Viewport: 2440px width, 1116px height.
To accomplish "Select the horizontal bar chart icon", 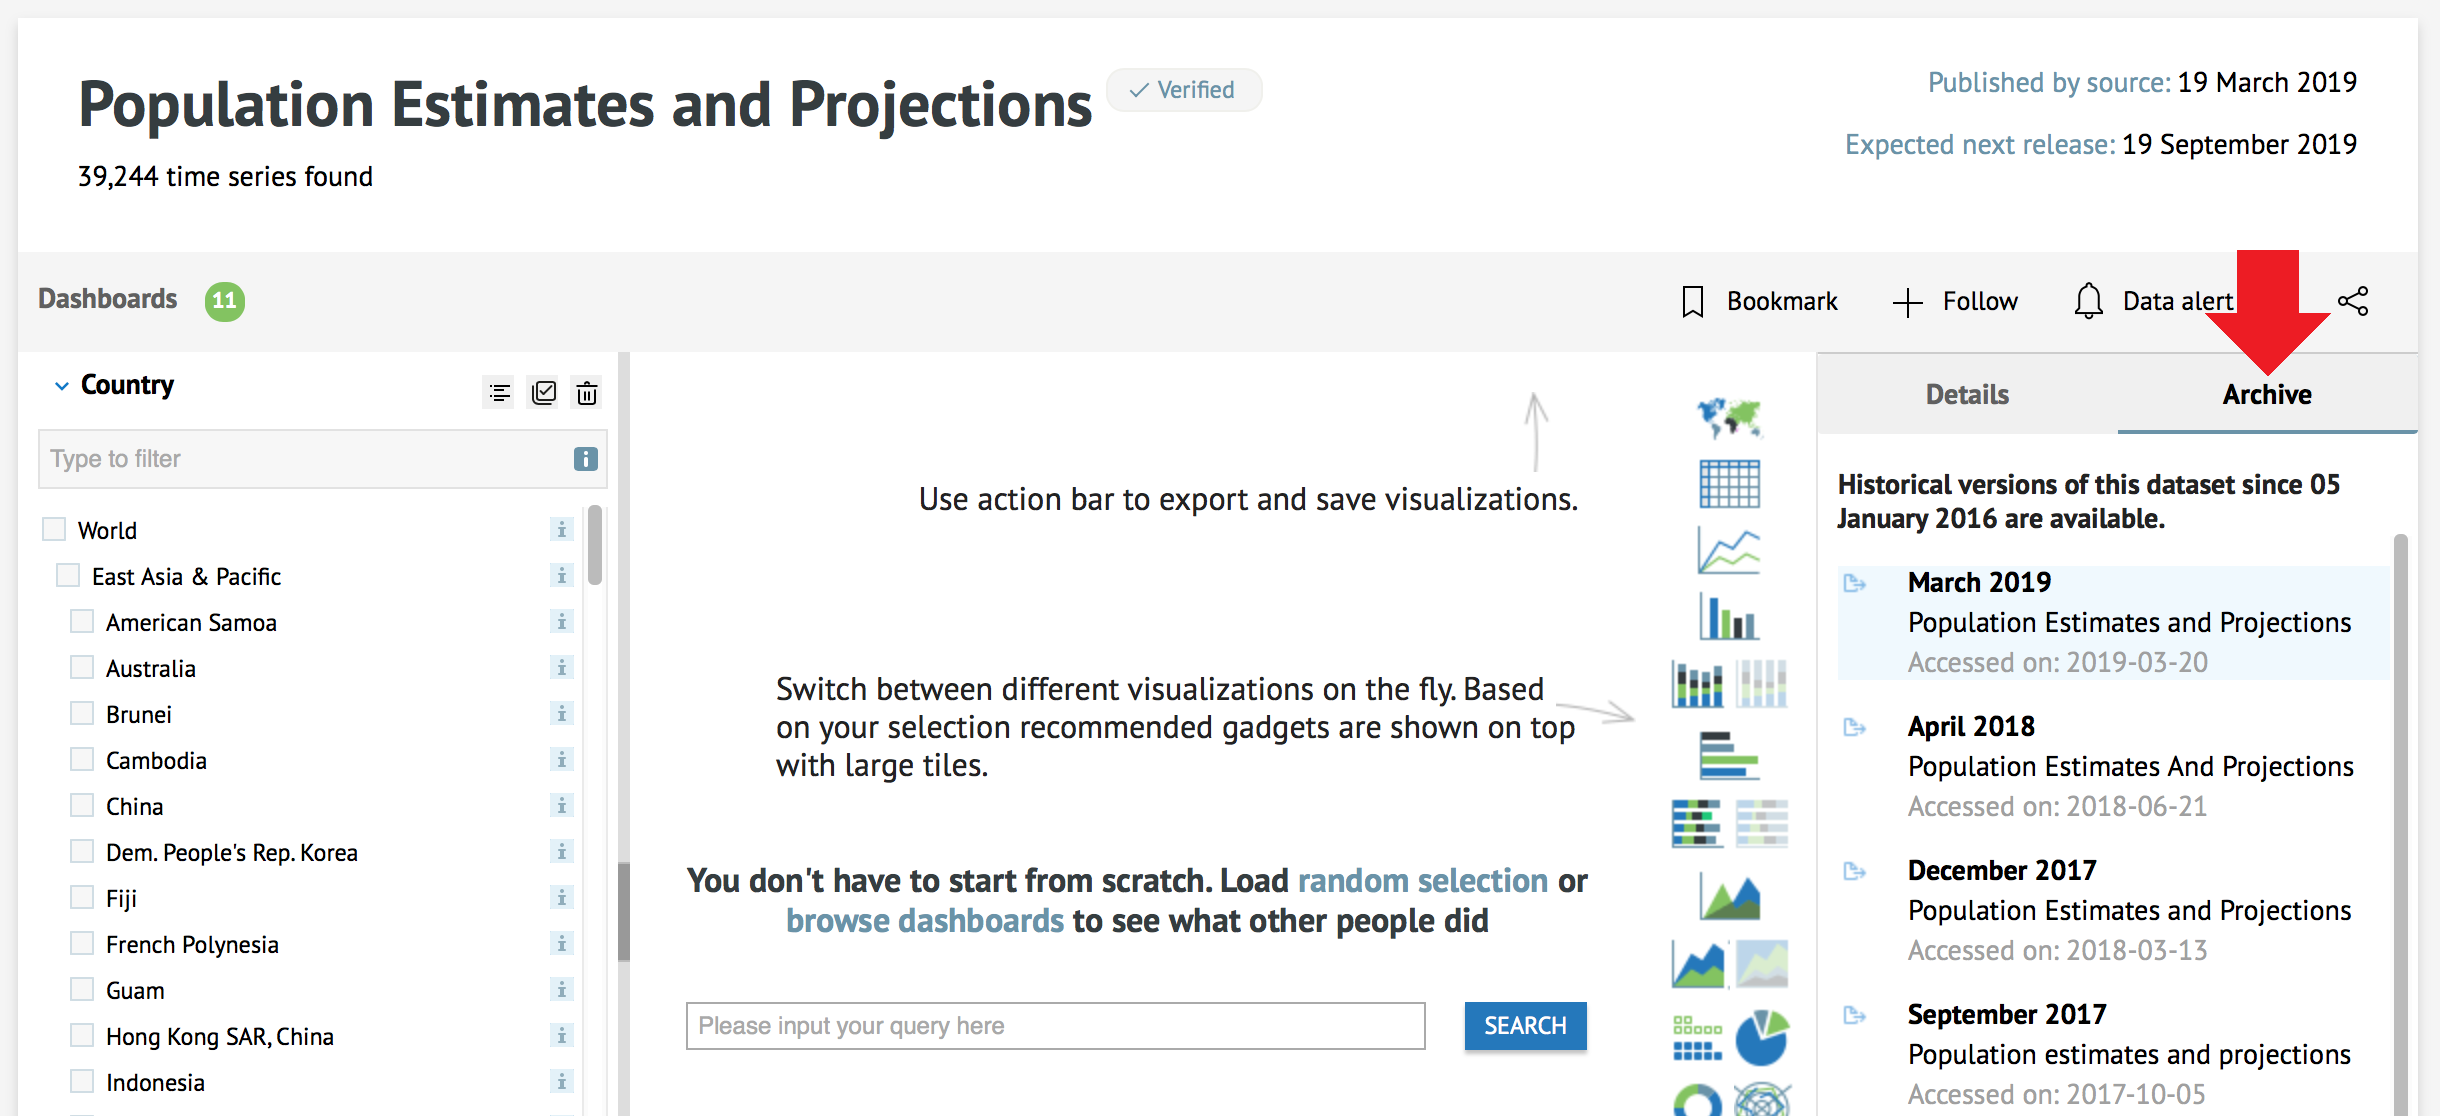I will (x=1729, y=755).
